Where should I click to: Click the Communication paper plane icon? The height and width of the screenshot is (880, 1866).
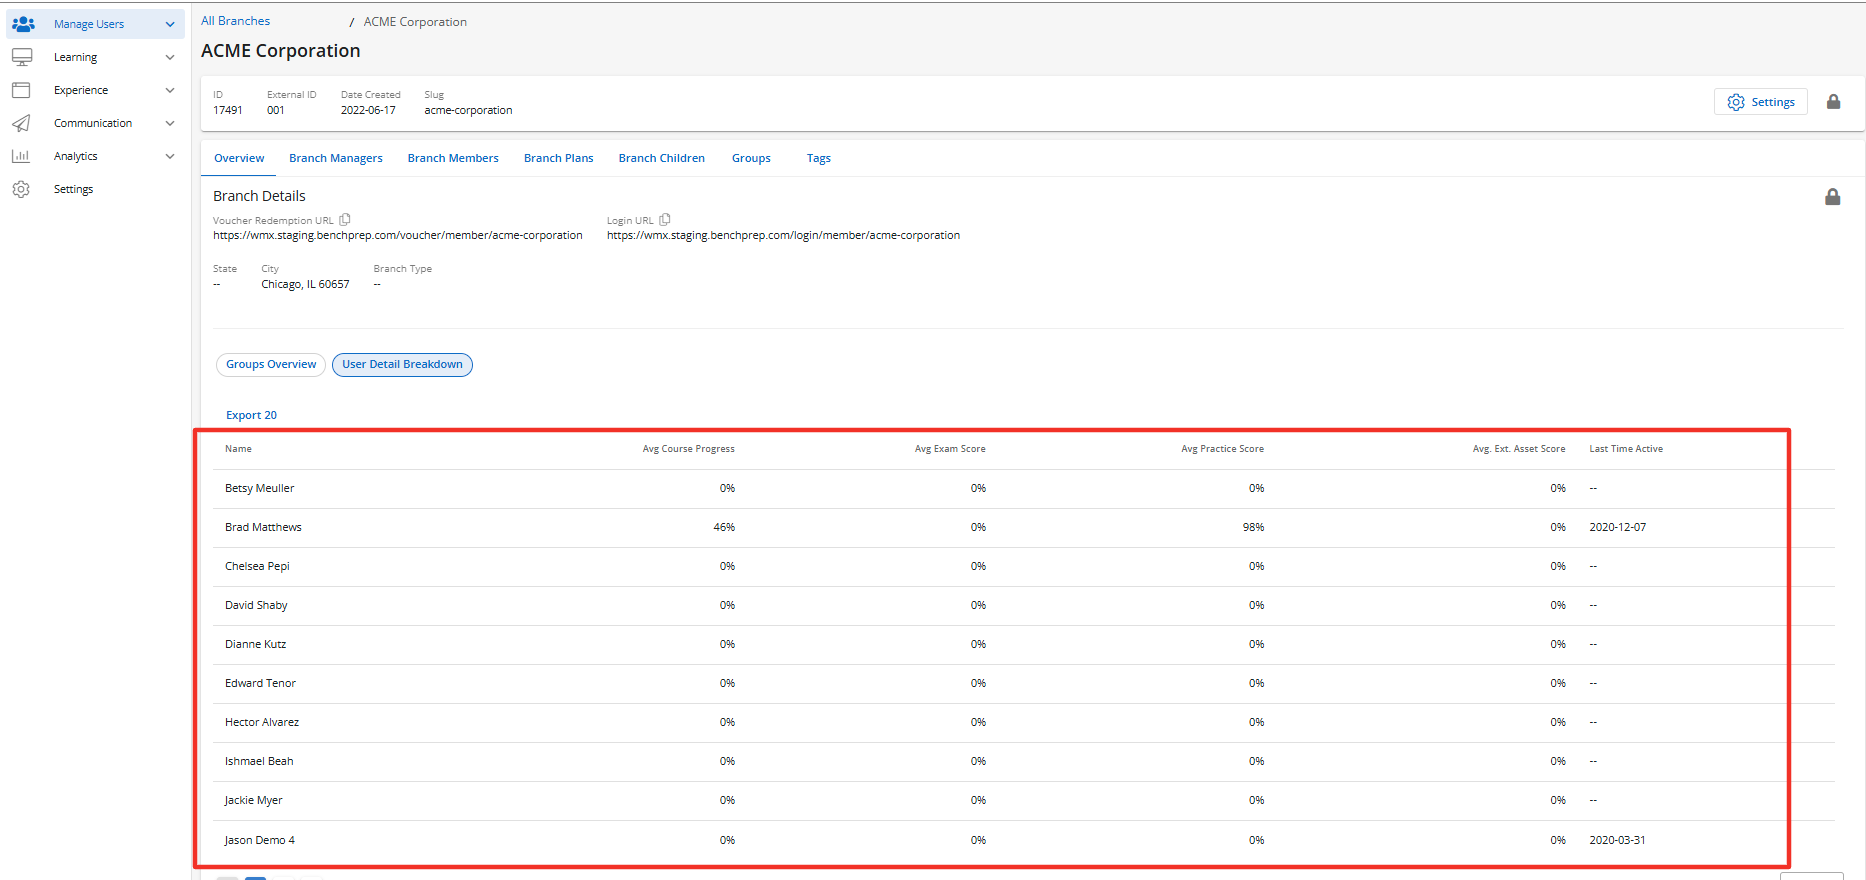coord(21,123)
